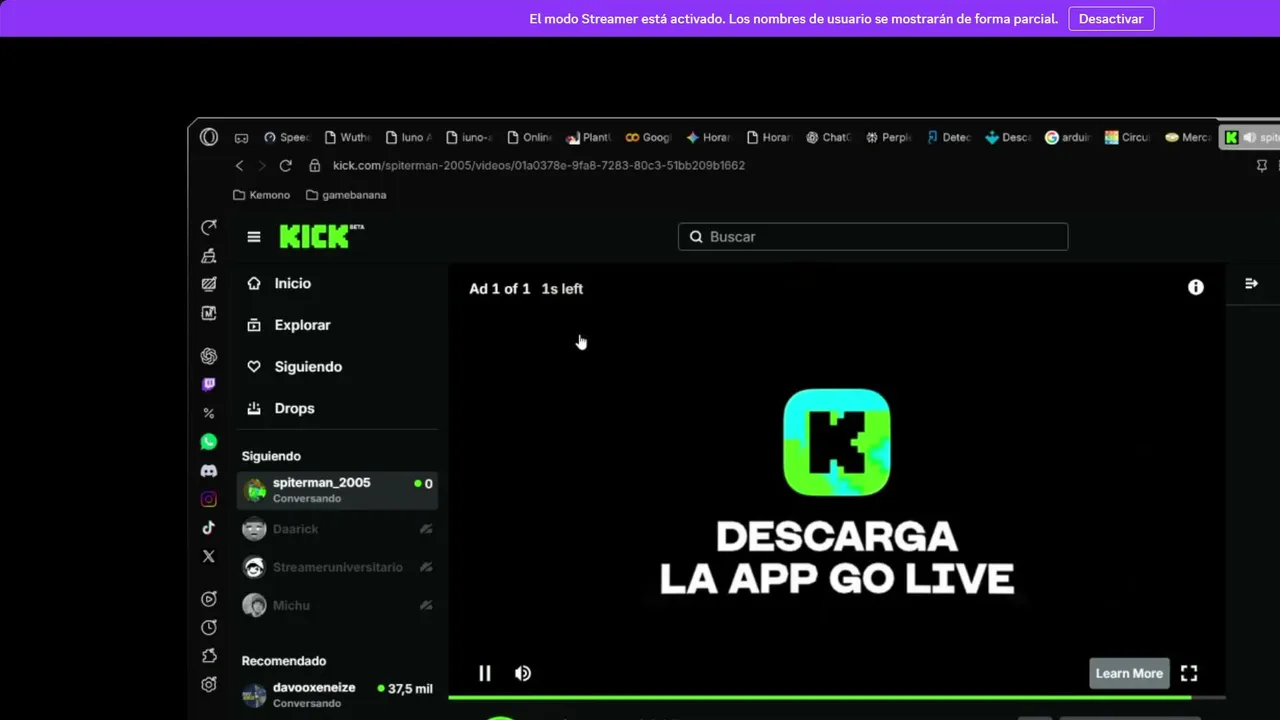This screenshot has height=720, width=1280.
Task: Pause the ad video
Action: [x=485, y=673]
